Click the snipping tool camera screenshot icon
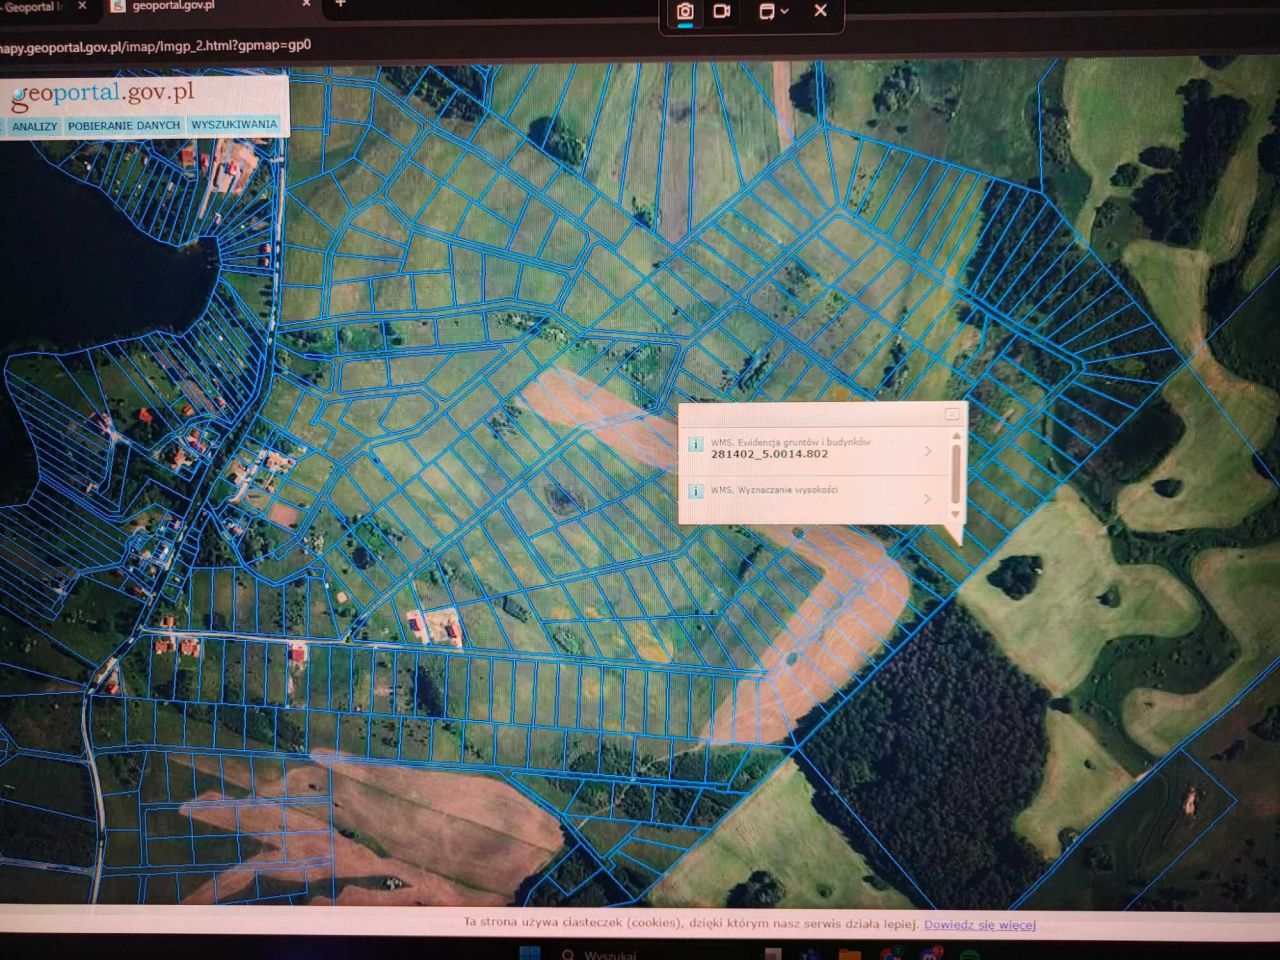Viewport: 1280px width, 960px height. (x=685, y=12)
